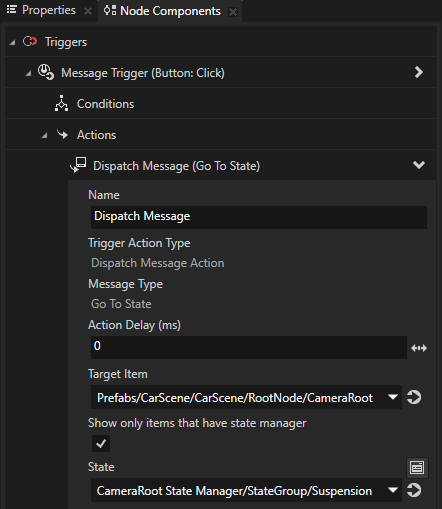Click the Action Delay drag-adjust arrows icon
Screen dimensions: 442x509
pos(419,348)
